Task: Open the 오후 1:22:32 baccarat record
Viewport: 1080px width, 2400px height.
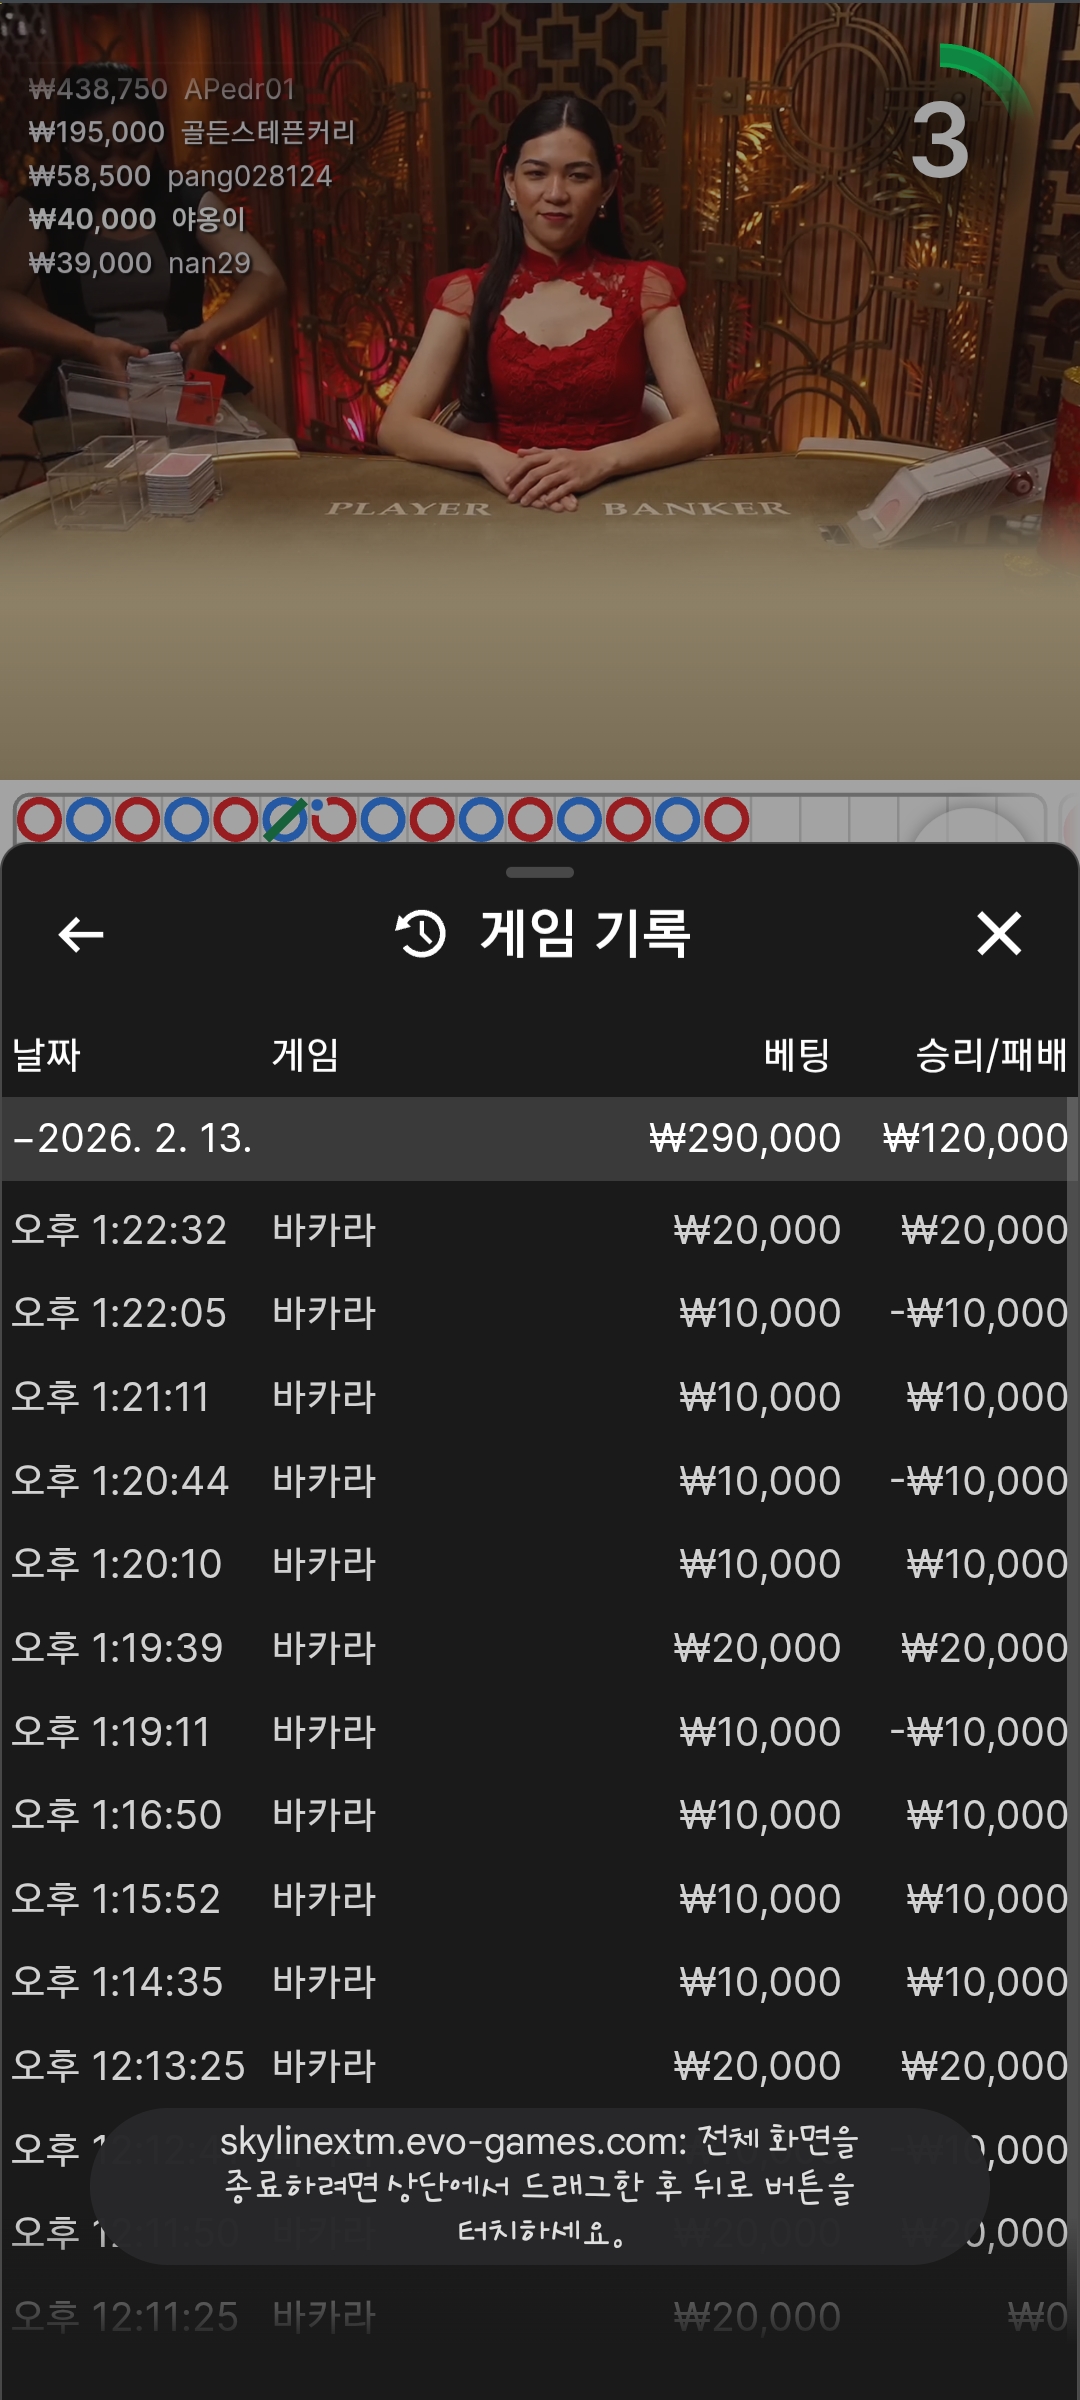Action: point(540,1230)
